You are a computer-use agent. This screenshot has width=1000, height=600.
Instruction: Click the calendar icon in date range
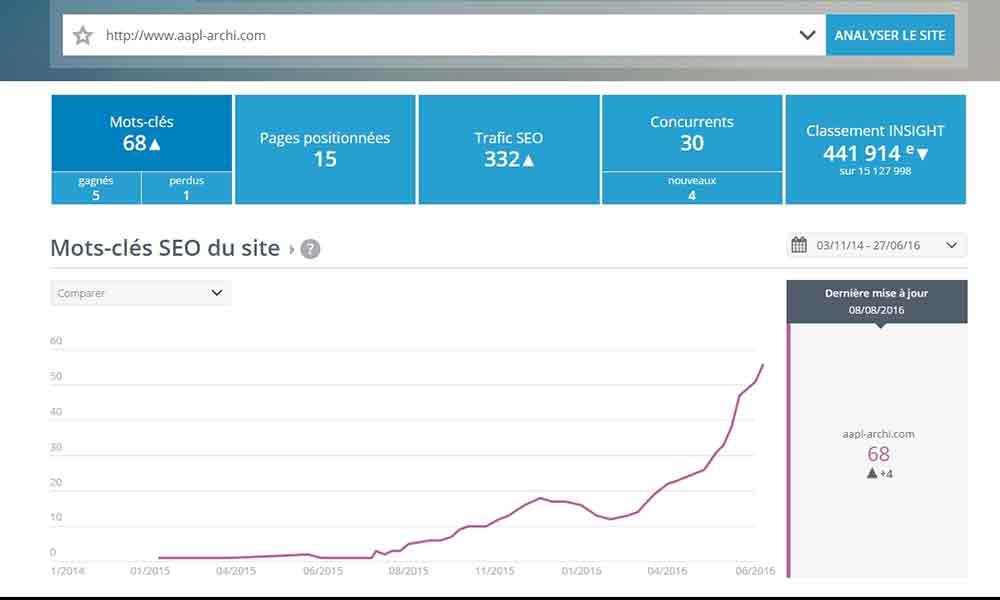799,245
